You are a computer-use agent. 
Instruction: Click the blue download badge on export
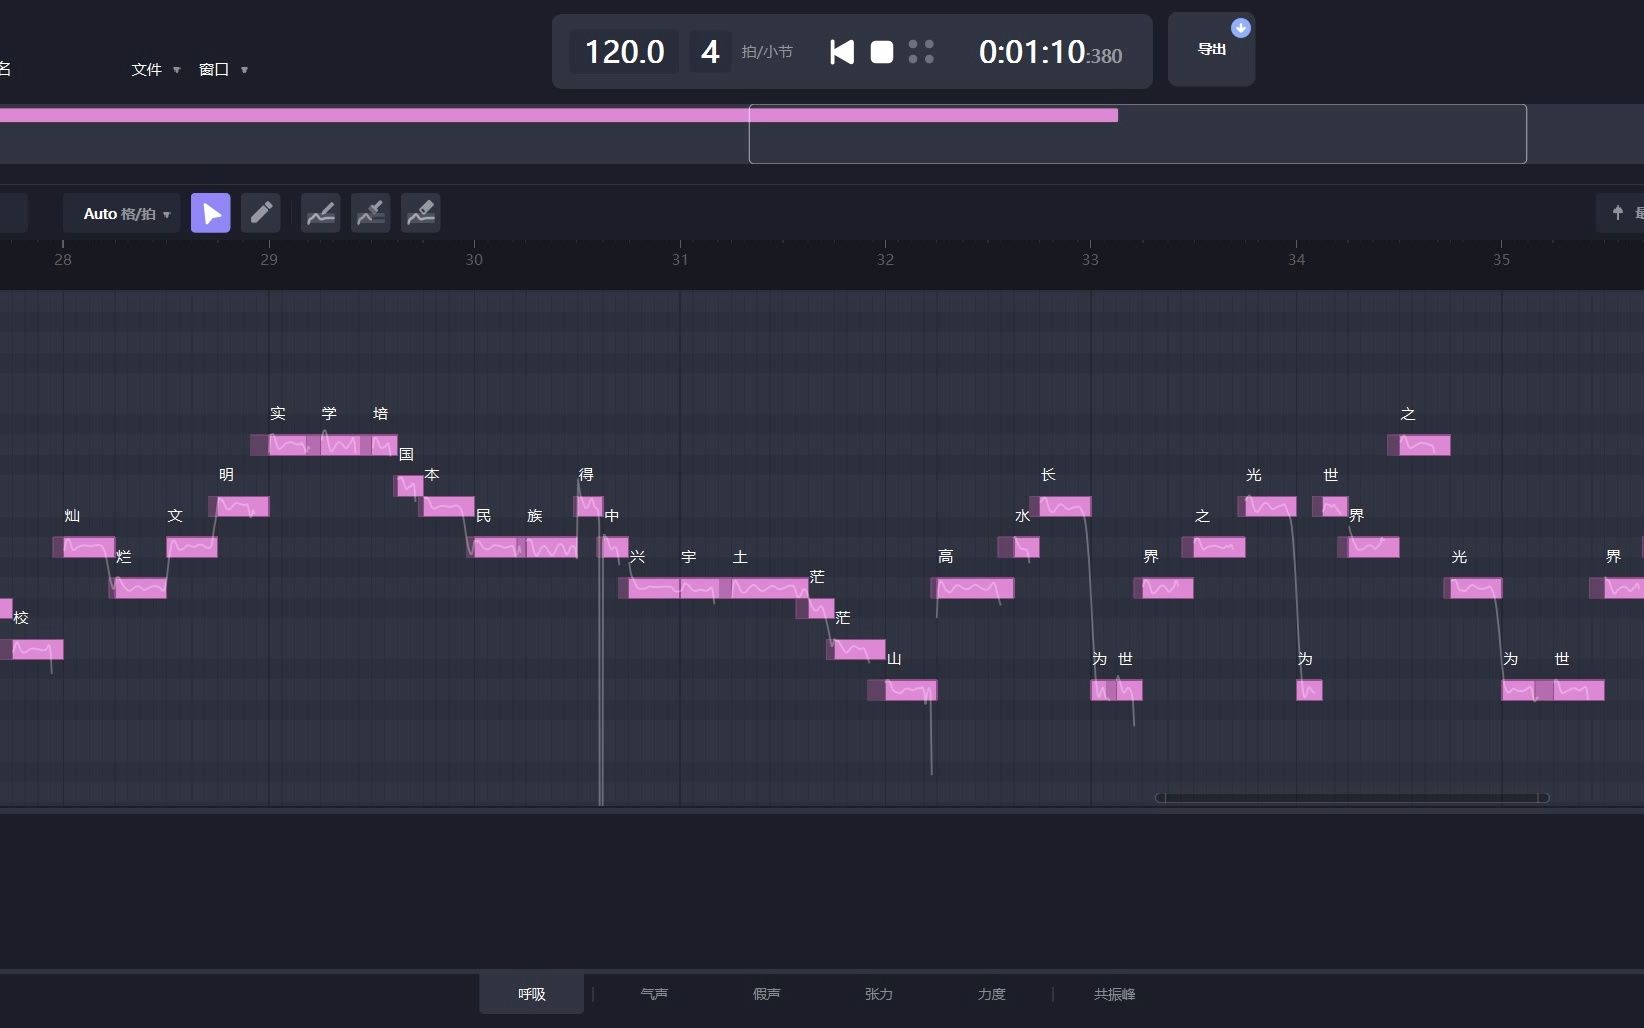click(x=1241, y=28)
